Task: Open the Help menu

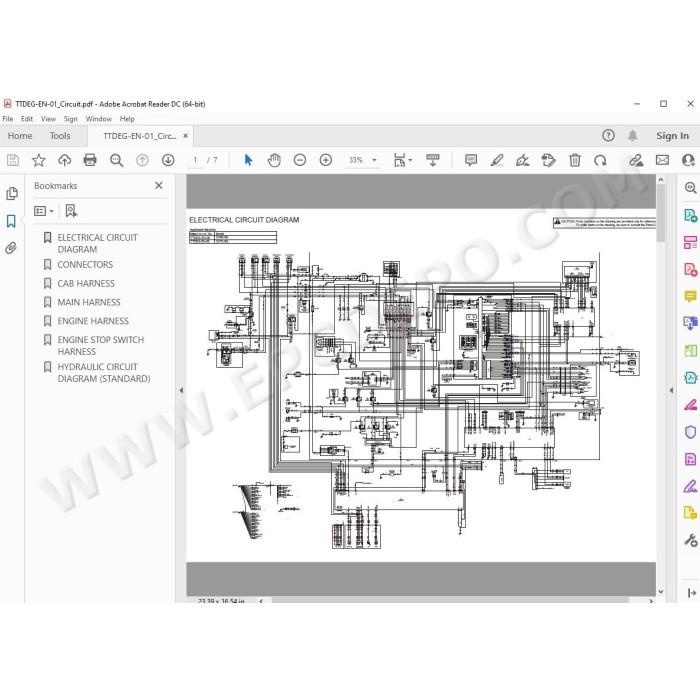Action: click(127, 119)
